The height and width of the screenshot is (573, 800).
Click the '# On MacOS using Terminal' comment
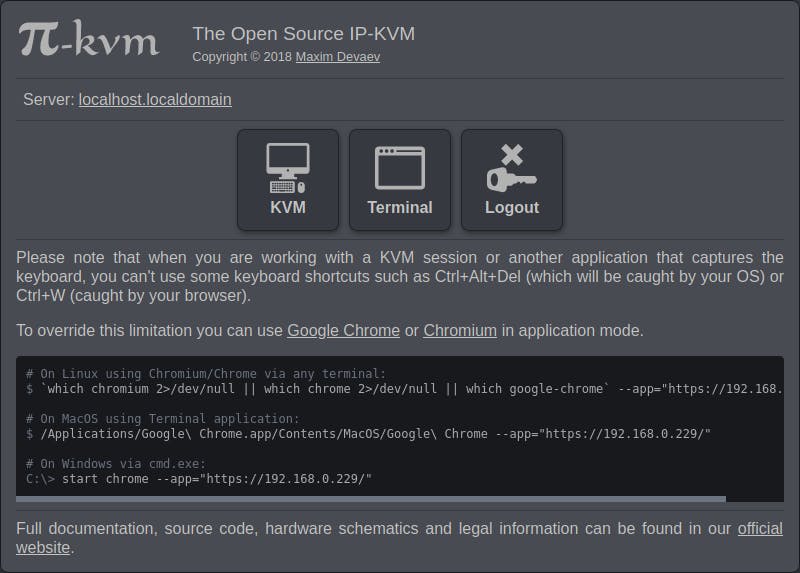163,419
